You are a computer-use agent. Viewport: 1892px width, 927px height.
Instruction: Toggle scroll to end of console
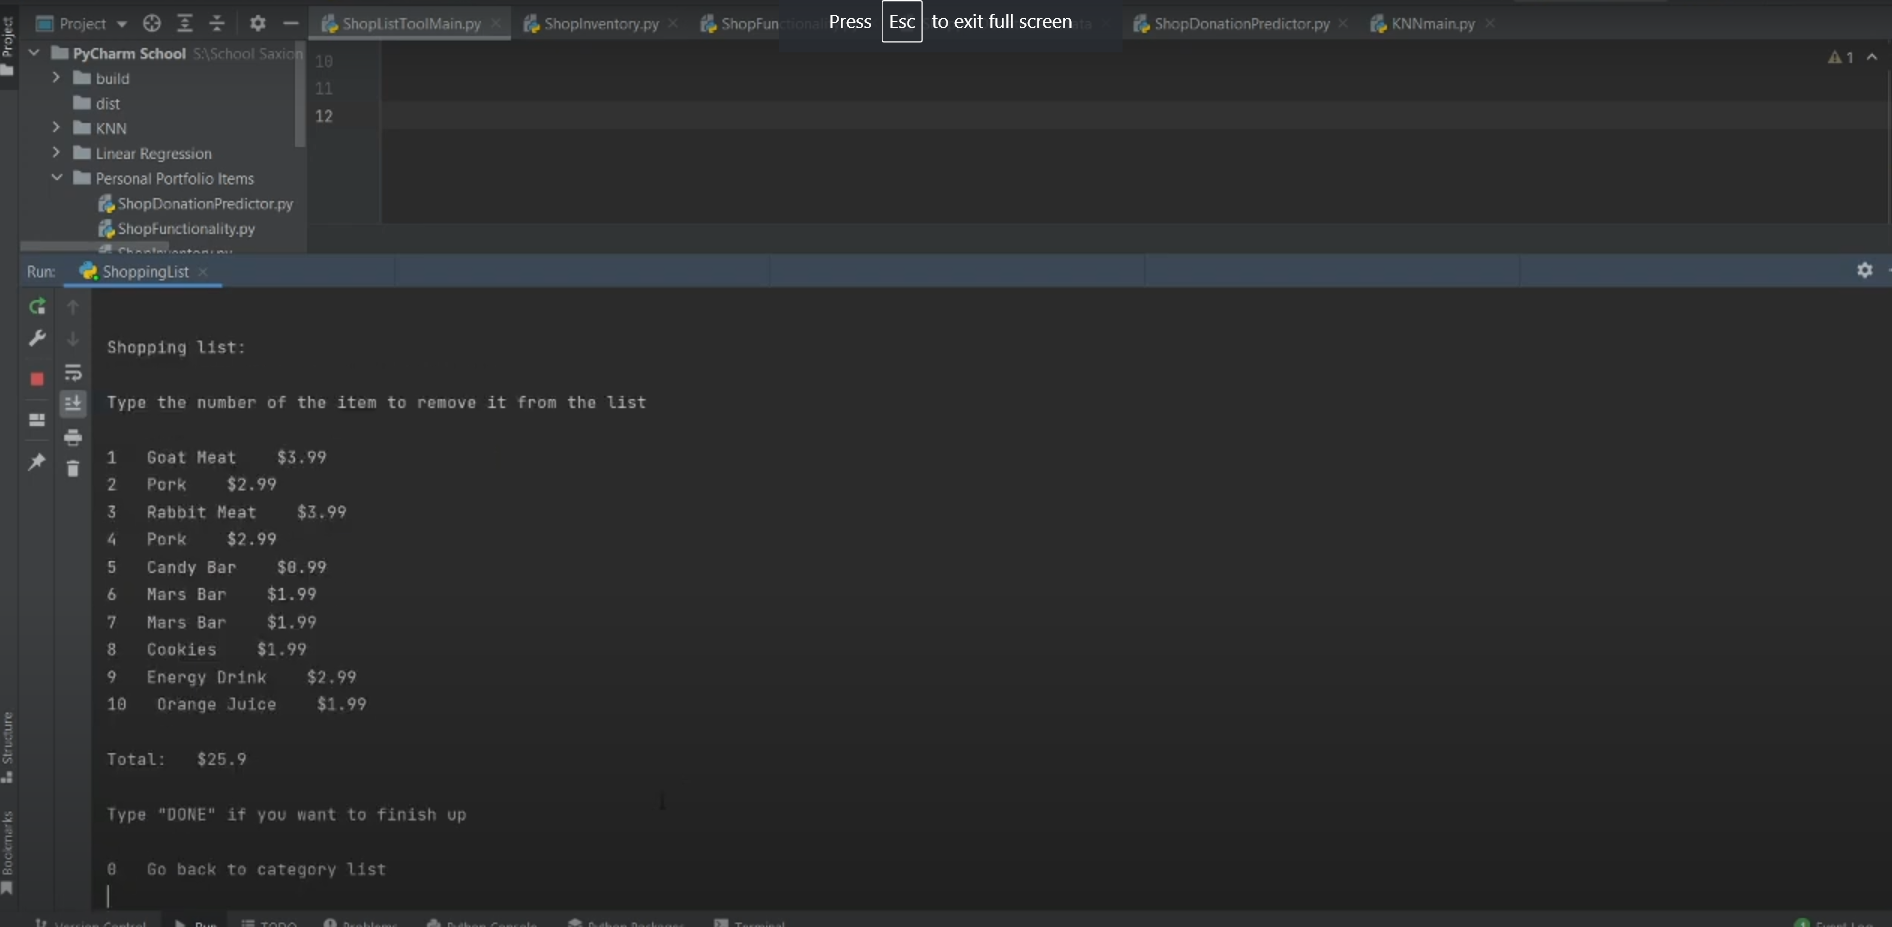pos(73,404)
